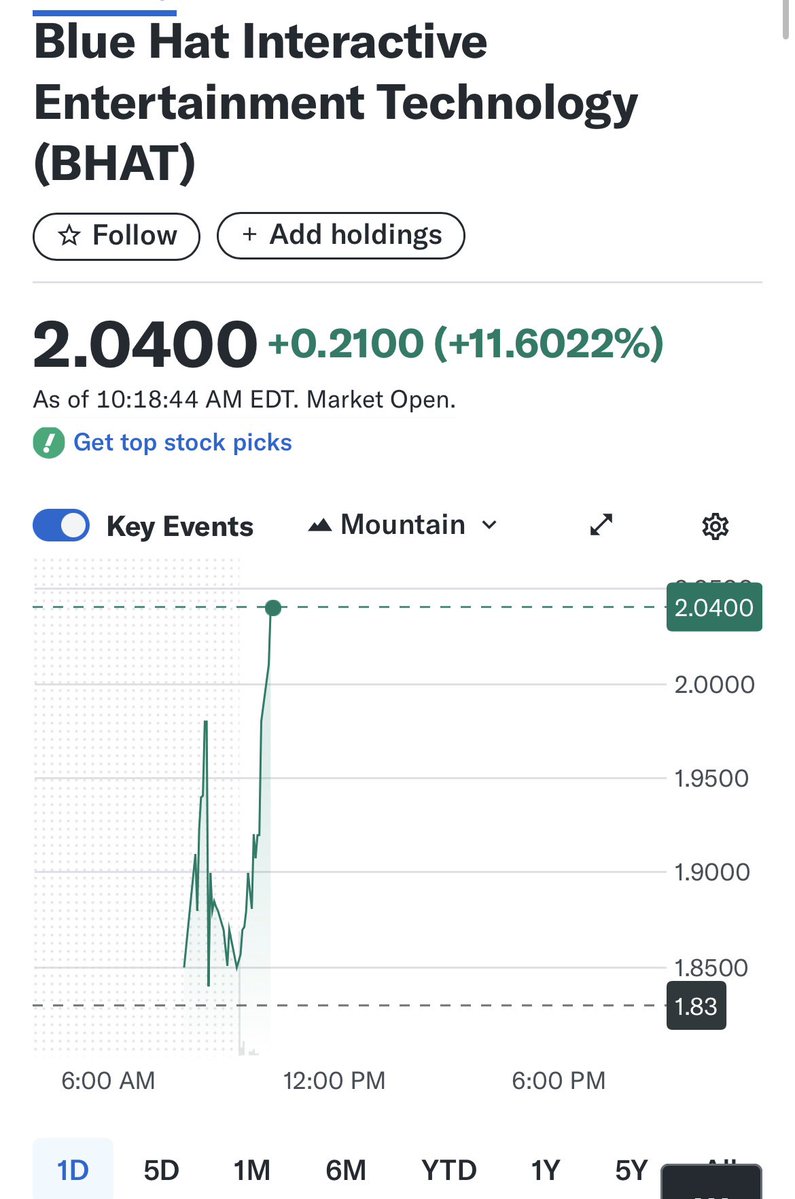Click the +0.2100 (+11.6022%) change text
The image size is (795, 1199).
point(466,343)
